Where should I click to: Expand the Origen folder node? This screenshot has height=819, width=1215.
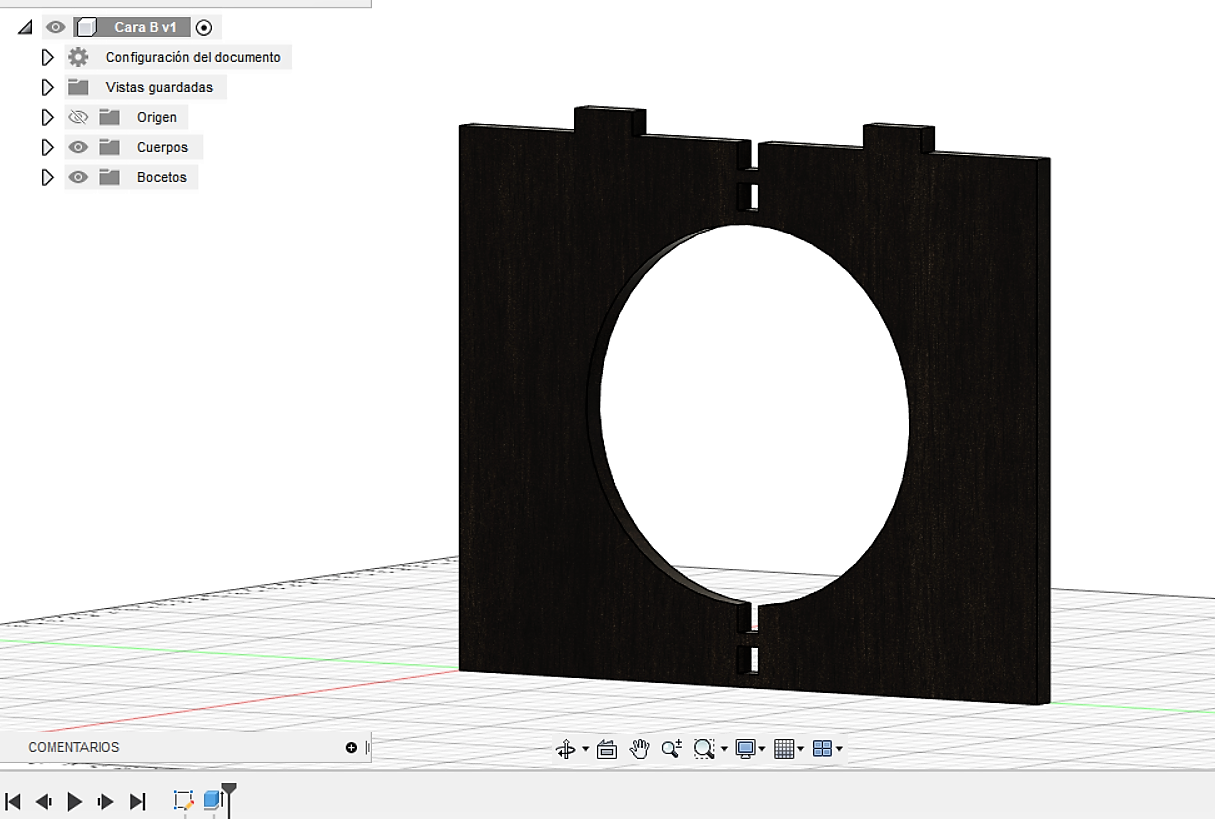(47, 118)
